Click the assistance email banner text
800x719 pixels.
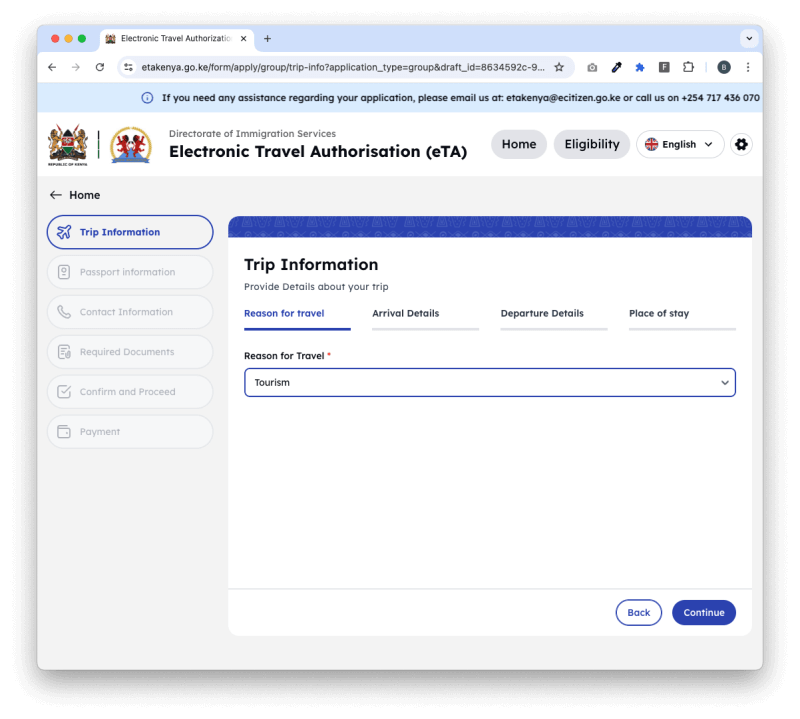click(460, 98)
